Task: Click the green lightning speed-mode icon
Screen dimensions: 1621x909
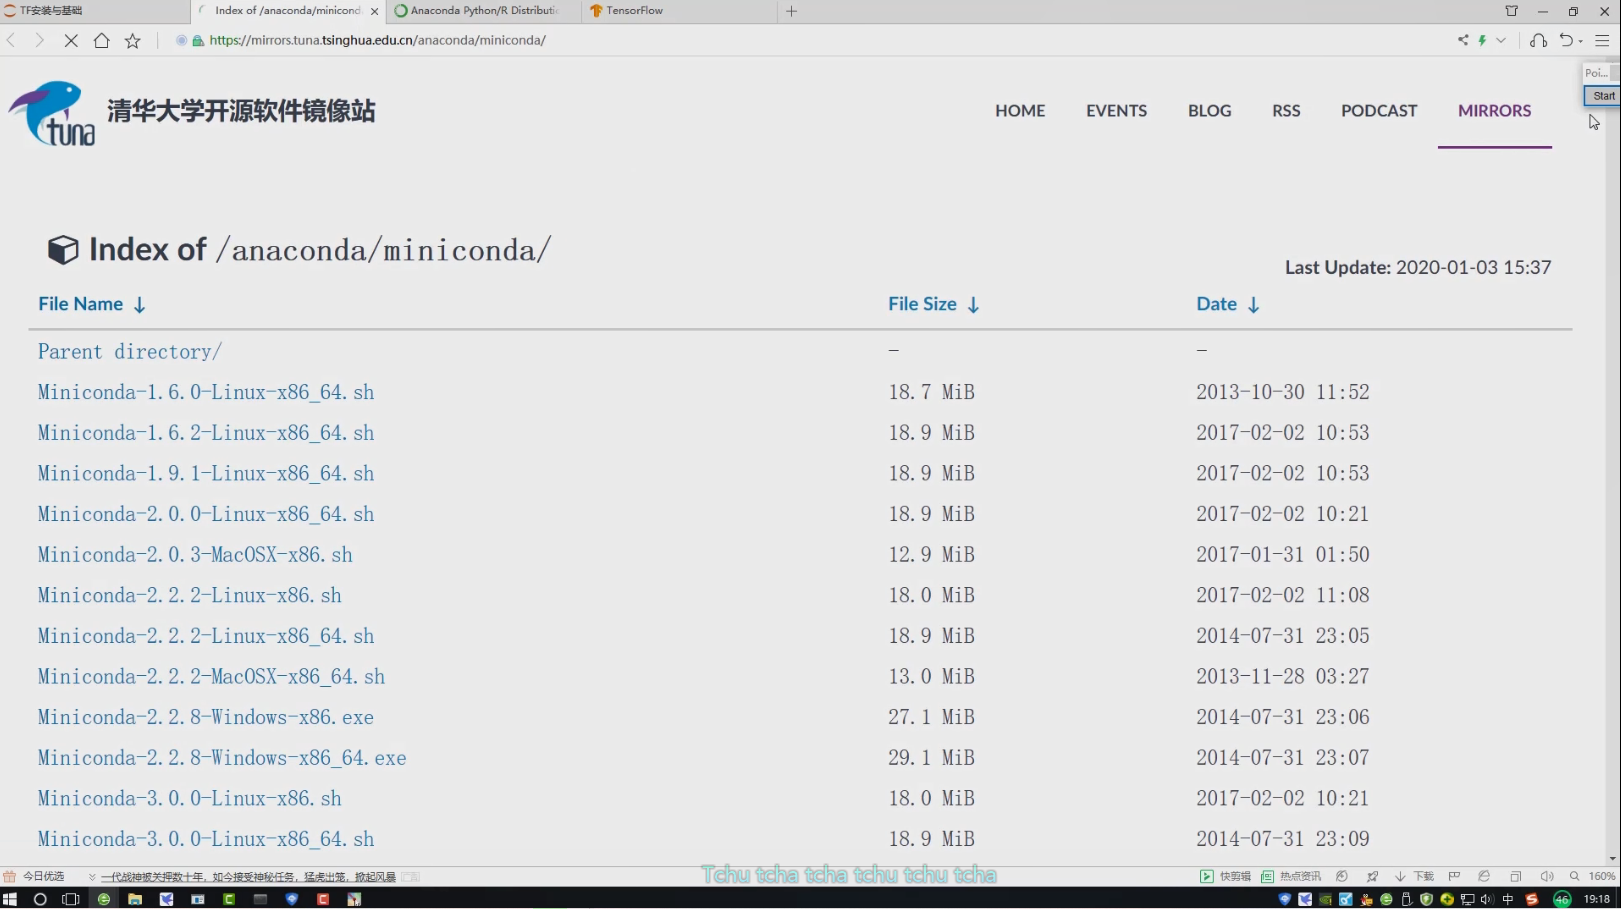Action: [x=1482, y=40]
